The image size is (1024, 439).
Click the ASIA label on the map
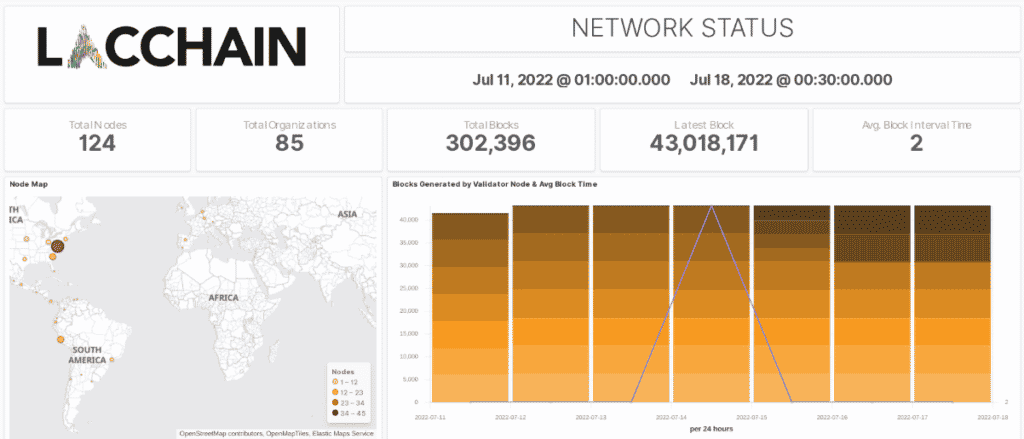point(347,214)
